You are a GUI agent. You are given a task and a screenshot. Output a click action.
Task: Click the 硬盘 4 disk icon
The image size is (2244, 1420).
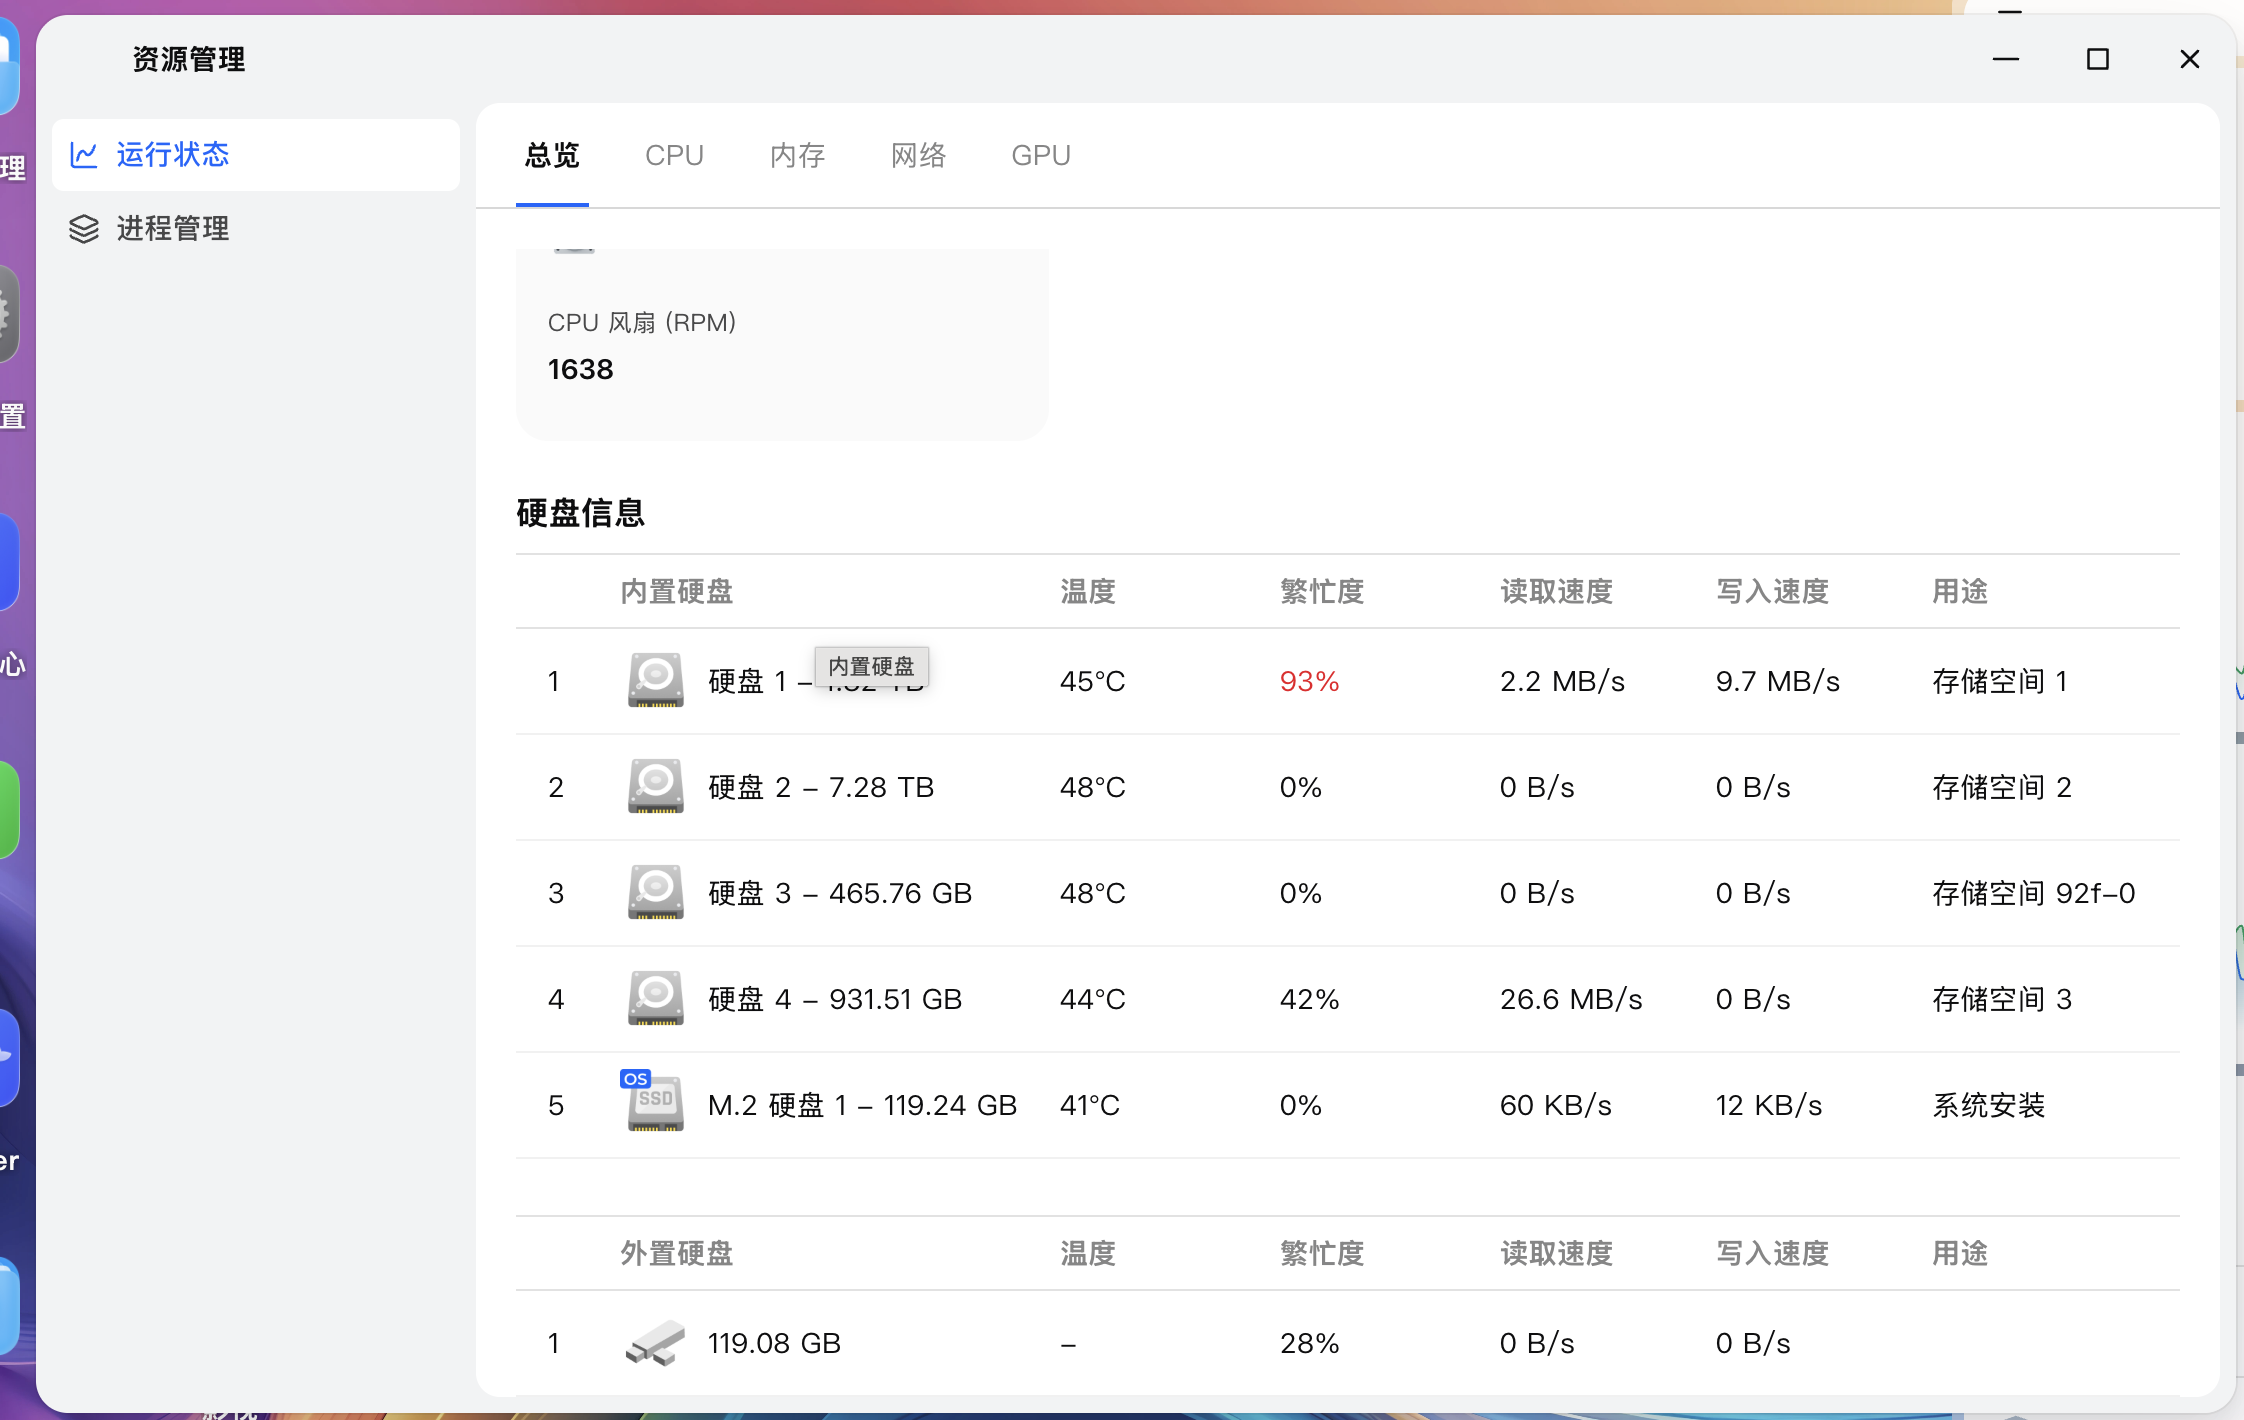tap(655, 999)
